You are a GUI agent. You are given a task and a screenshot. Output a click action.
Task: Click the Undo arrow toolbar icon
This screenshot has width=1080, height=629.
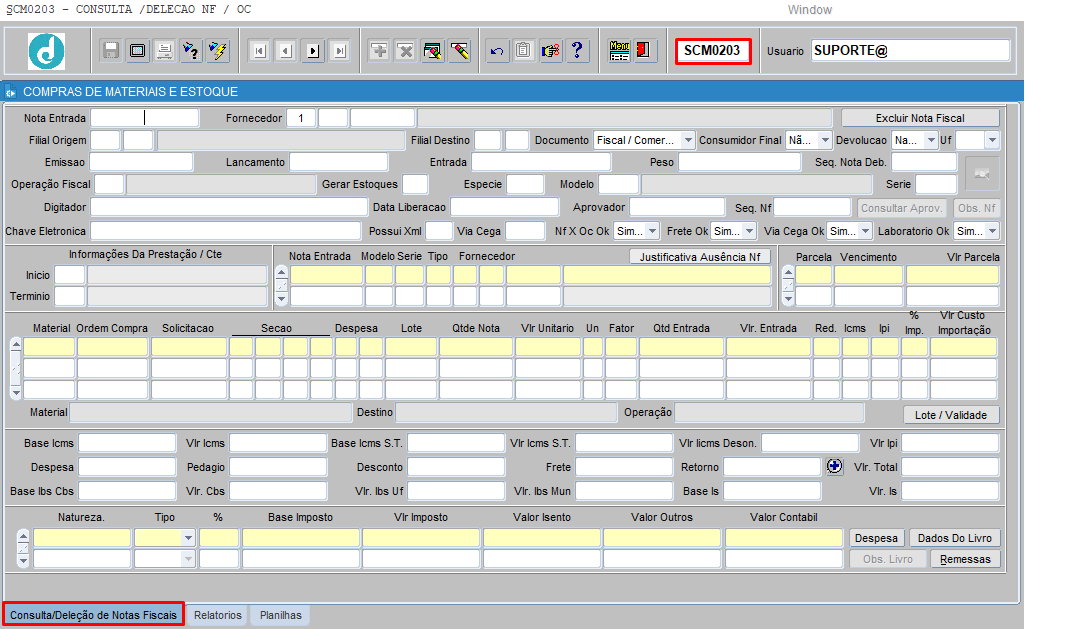pos(497,51)
